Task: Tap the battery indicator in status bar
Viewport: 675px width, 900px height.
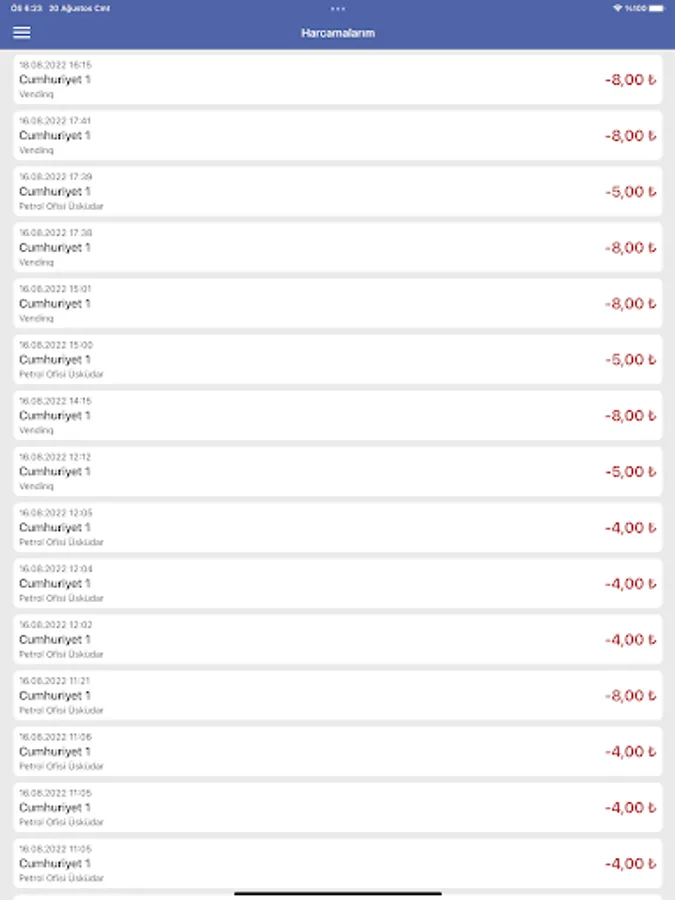Action: pos(655,8)
